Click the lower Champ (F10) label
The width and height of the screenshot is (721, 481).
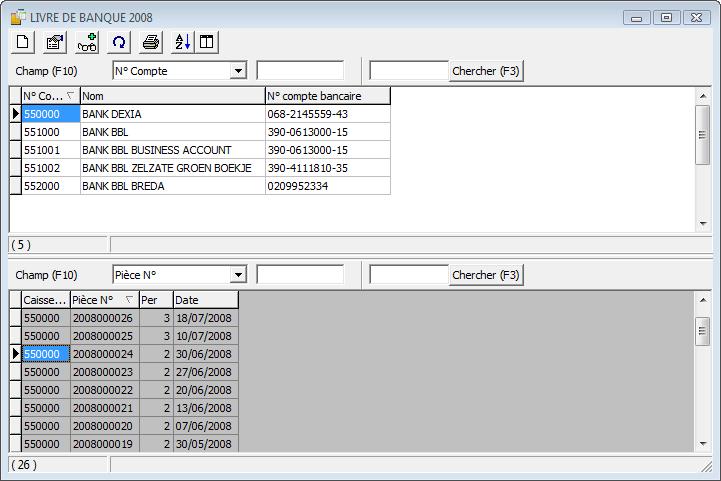click(46, 275)
